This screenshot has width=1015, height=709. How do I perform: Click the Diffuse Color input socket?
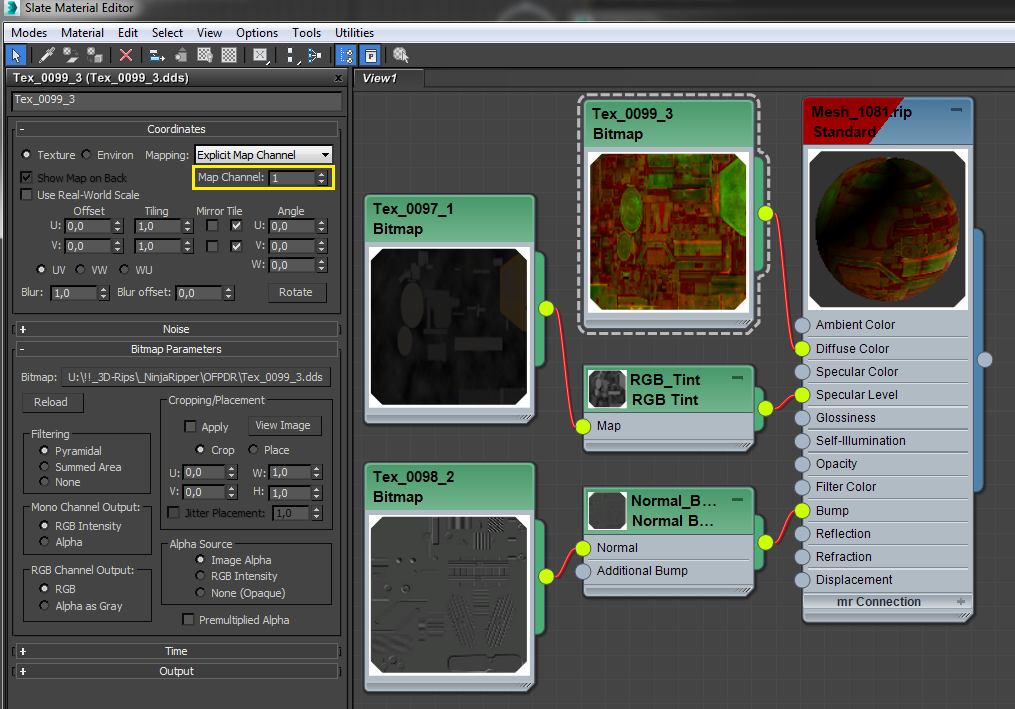(x=802, y=348)
